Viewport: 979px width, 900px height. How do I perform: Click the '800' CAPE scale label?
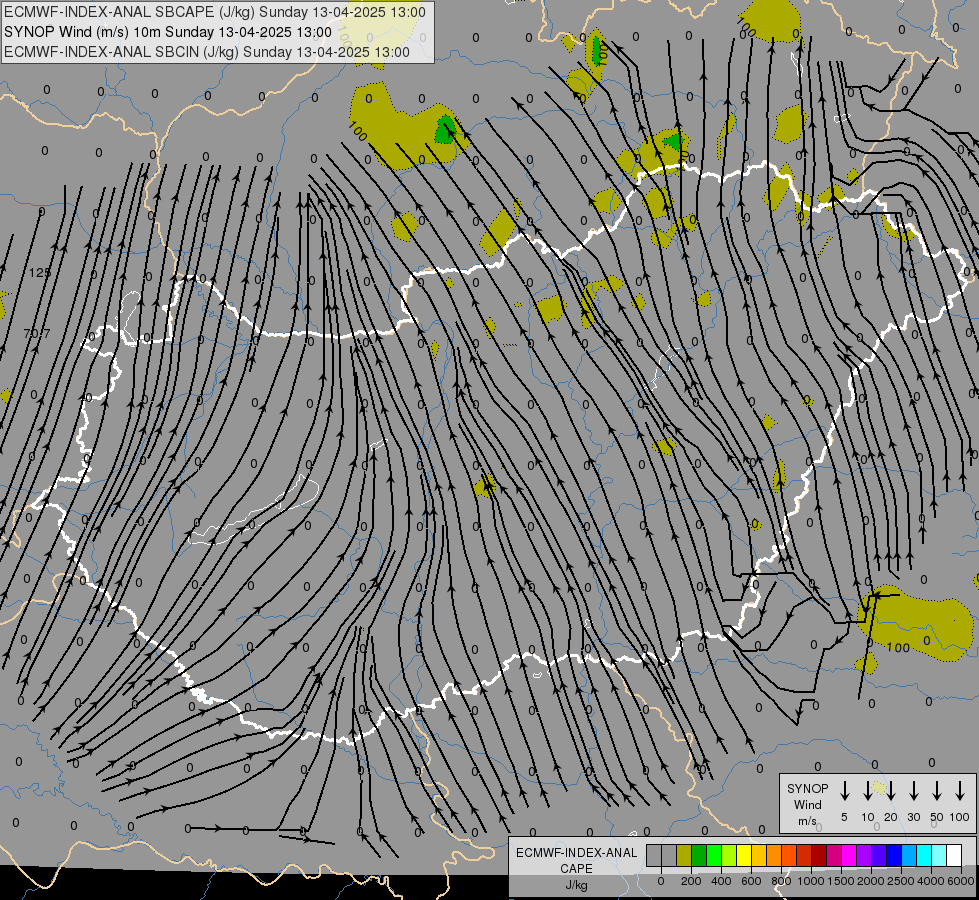781,881
